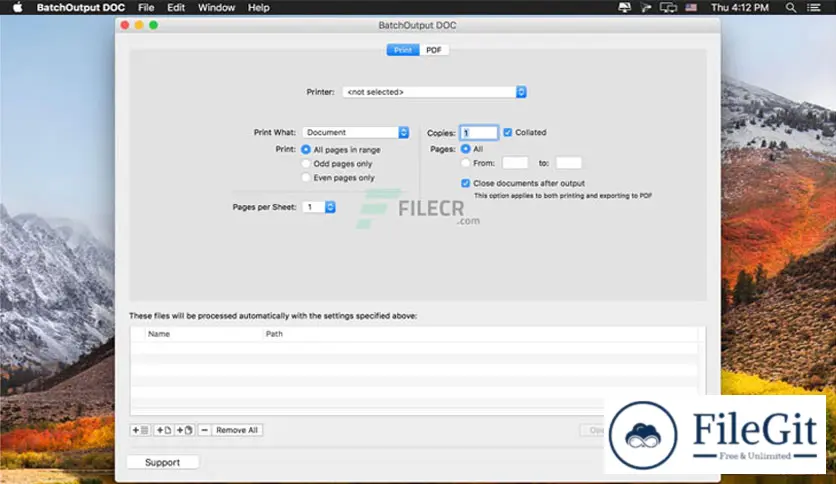The height and width of the screenshot is (484, 836).
Task: Click the minus button to remove file
Action: pyautogui.click(x=204, y=430)
